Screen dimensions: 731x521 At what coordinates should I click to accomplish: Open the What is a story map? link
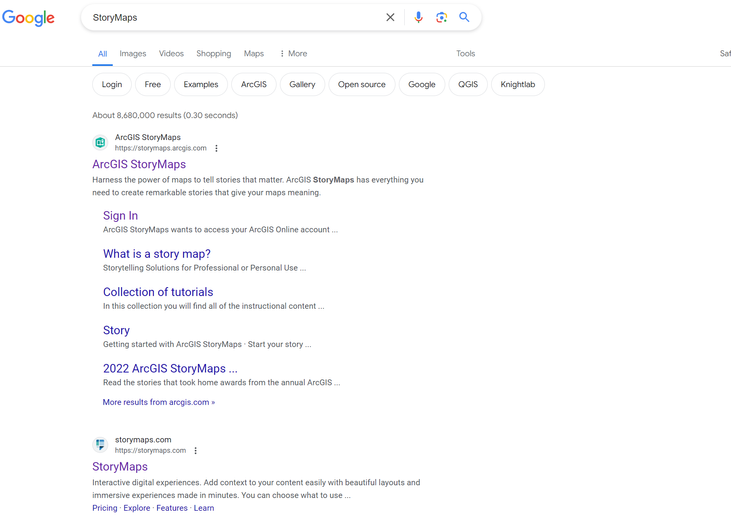[157, 254]
